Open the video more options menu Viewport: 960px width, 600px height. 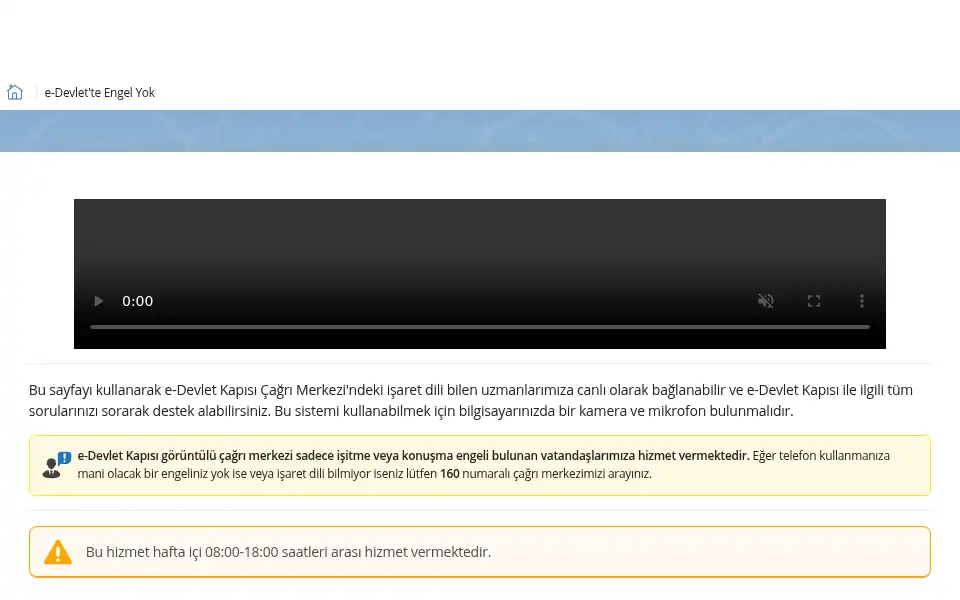click(861, 301)
